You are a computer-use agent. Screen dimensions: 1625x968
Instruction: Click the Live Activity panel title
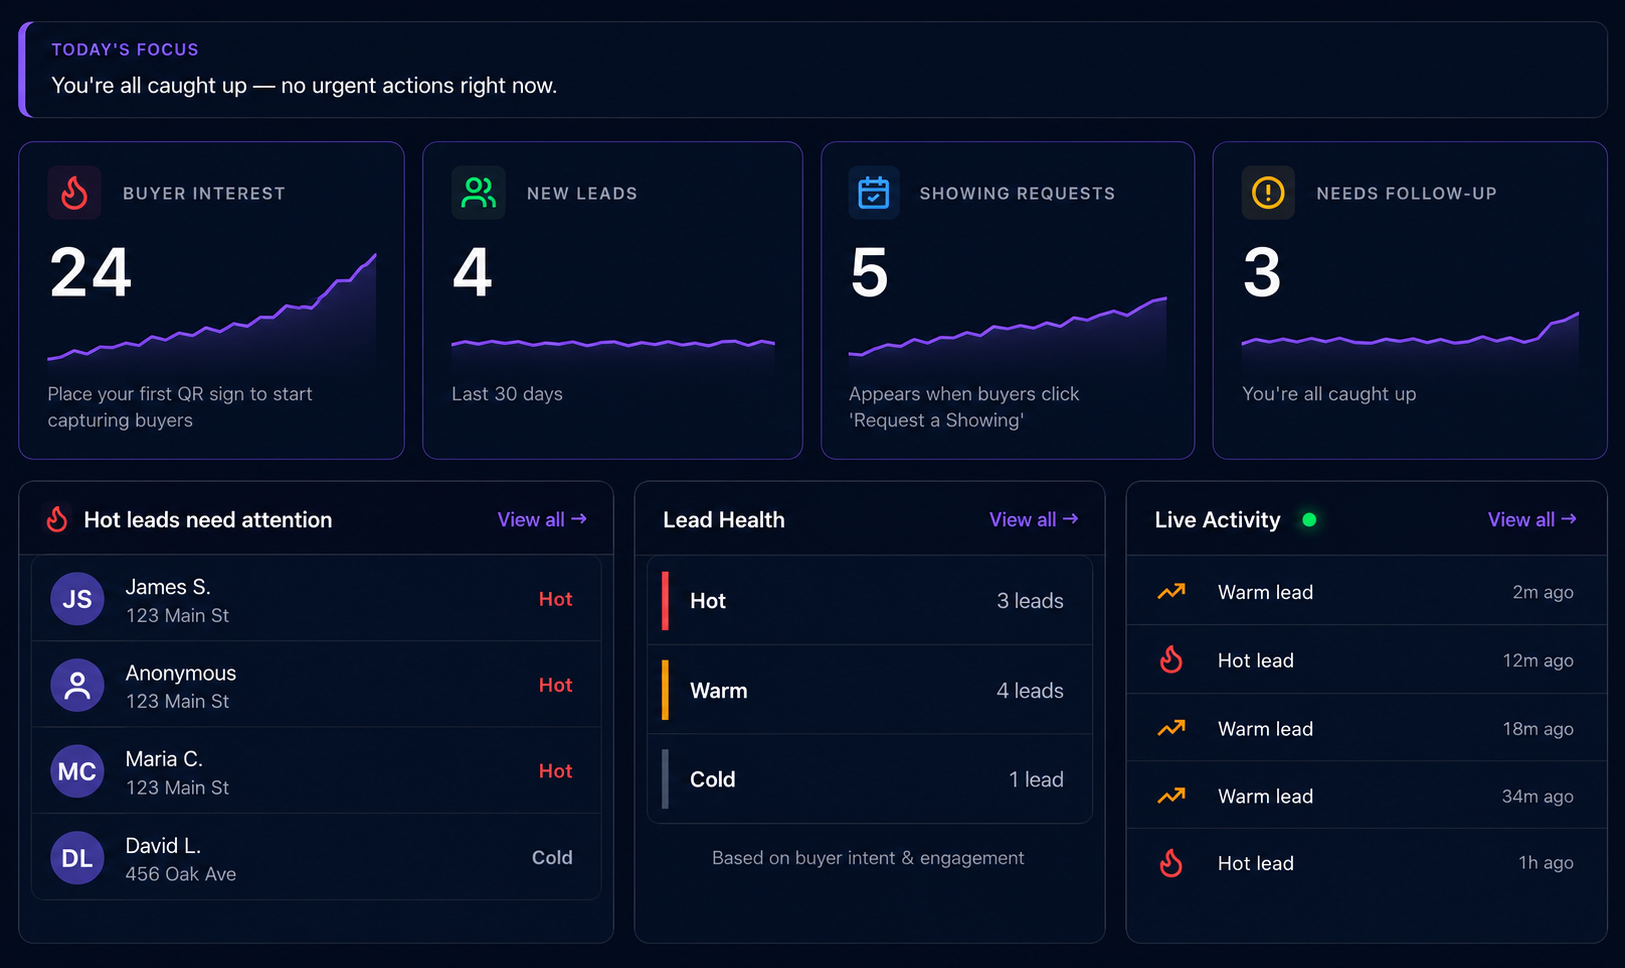pyautogui.click(x=1217, y=520)
